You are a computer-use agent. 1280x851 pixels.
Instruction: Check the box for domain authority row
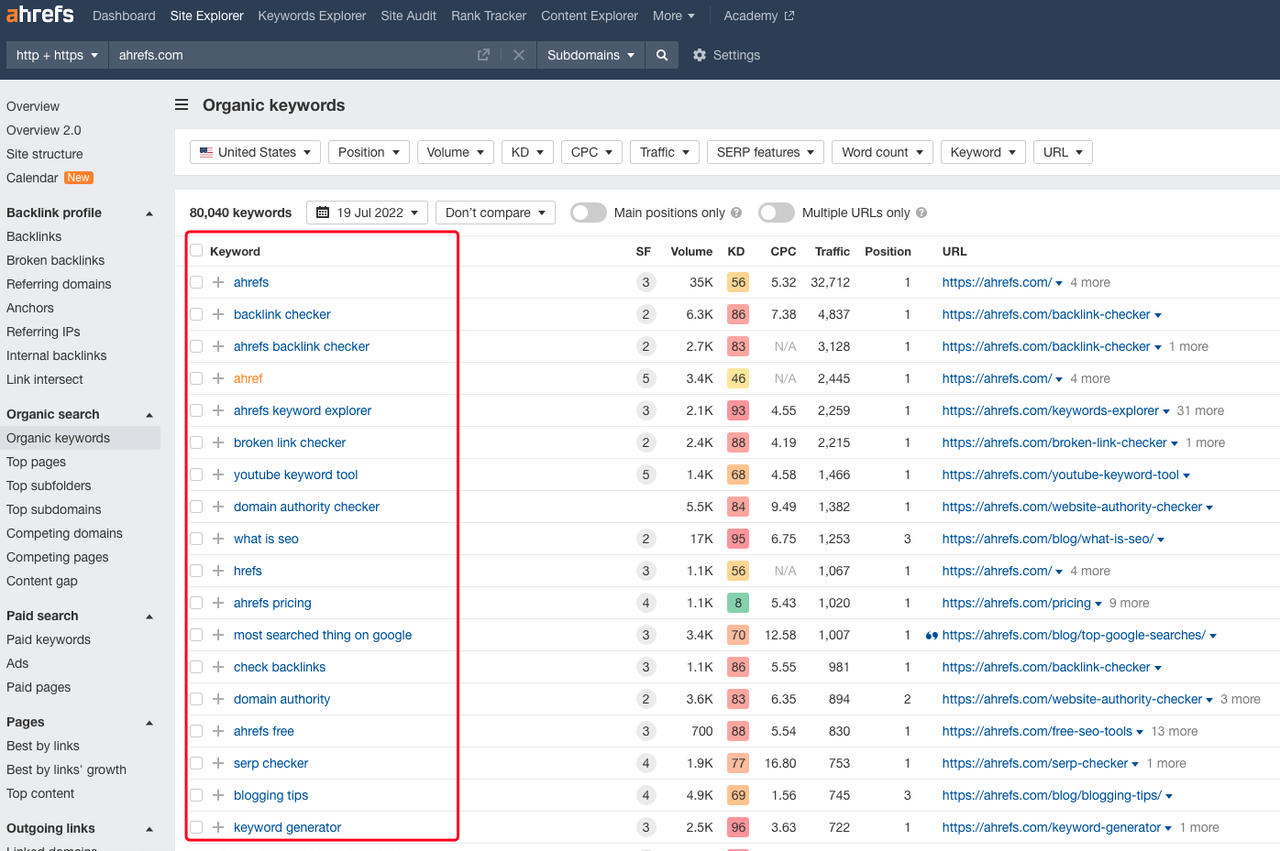(196, 699)
